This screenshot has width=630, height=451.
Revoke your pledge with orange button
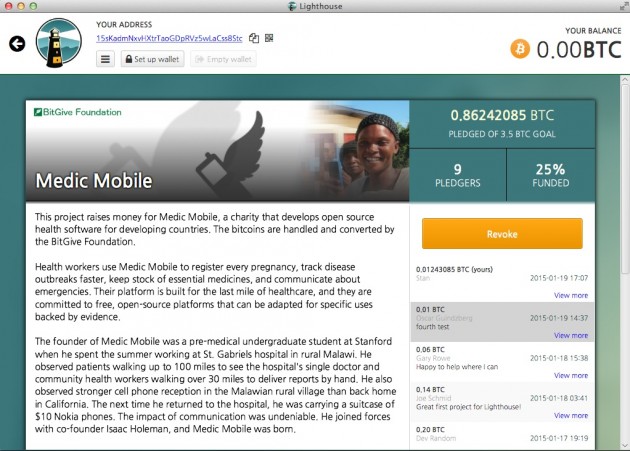(x=502, y=234)
